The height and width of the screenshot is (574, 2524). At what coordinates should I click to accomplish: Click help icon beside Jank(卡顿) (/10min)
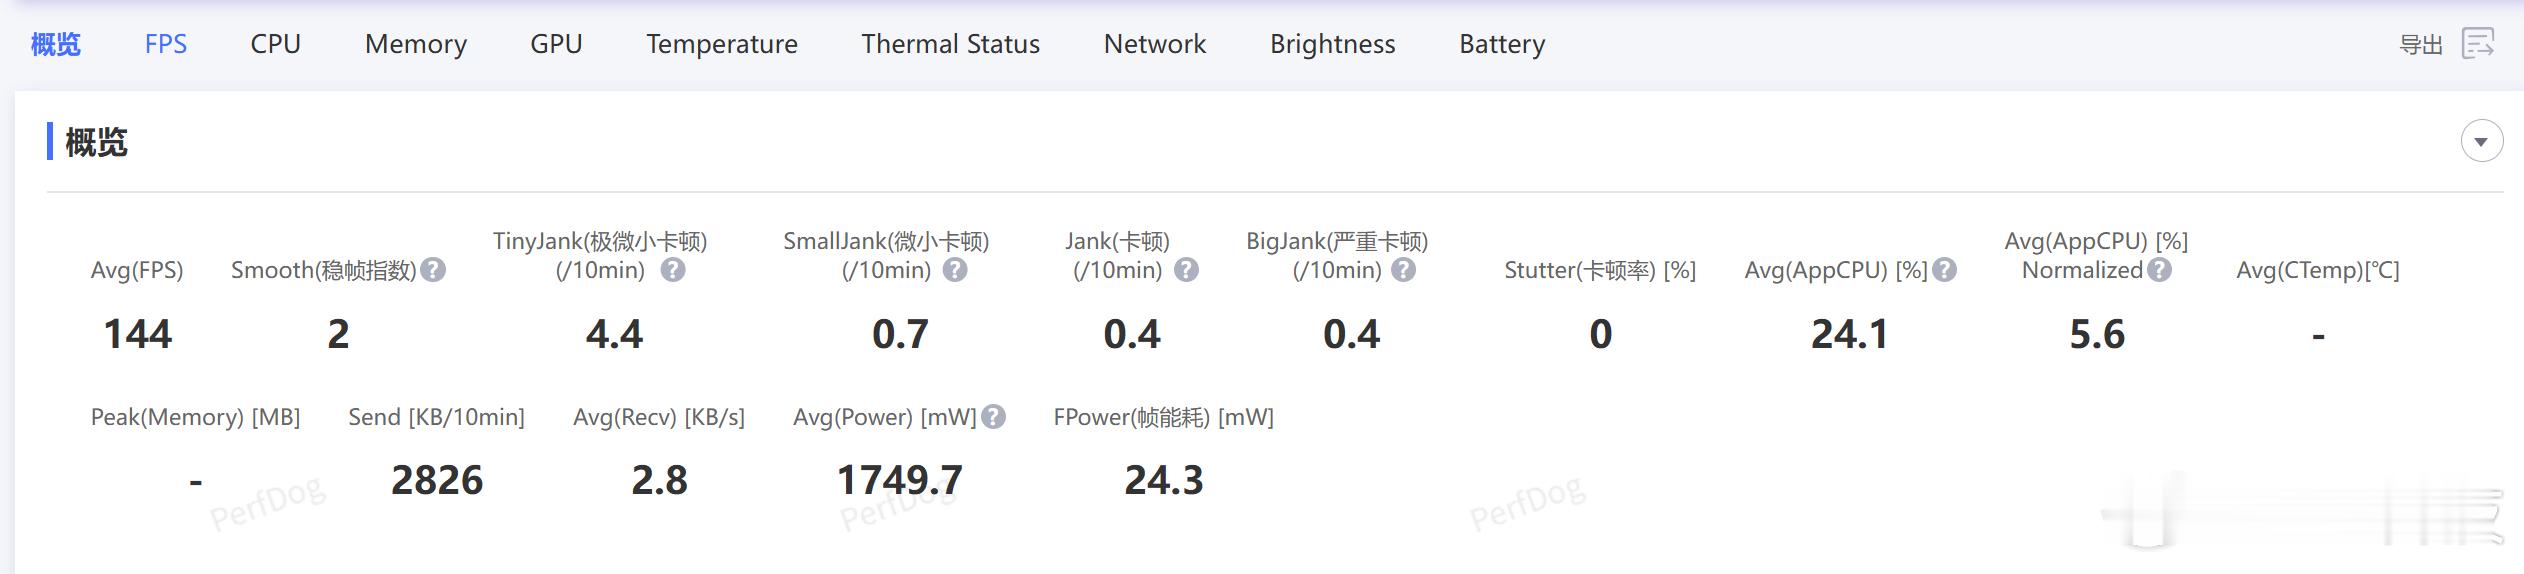click(1186, 270)
